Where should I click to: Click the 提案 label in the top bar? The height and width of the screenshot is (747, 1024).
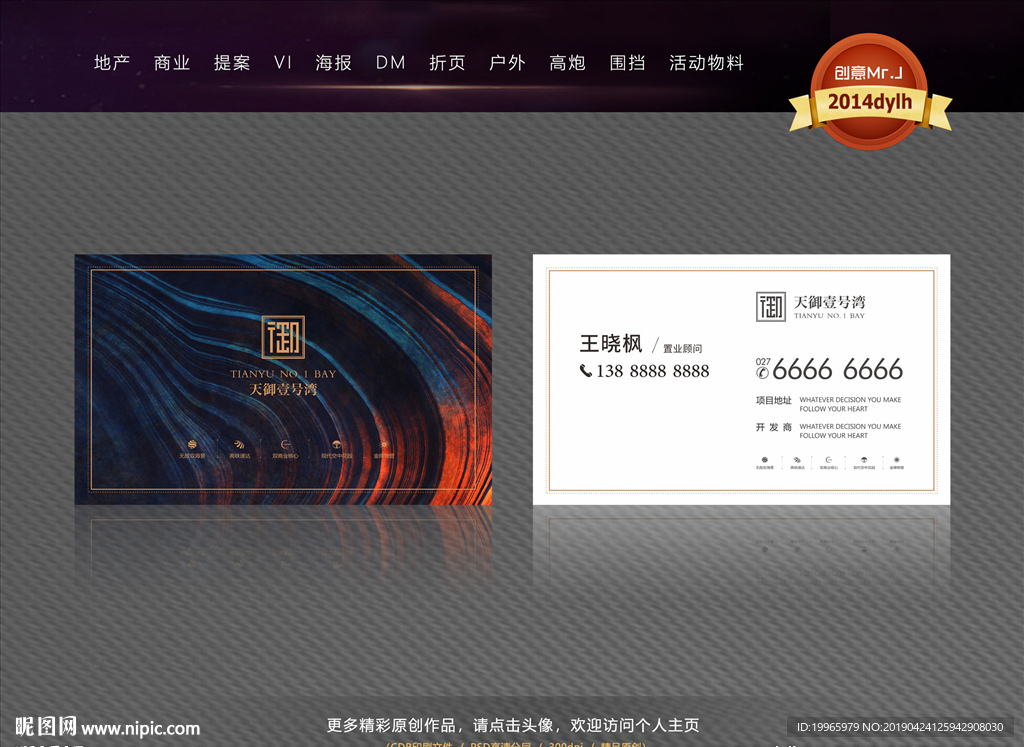coord(232,63)
